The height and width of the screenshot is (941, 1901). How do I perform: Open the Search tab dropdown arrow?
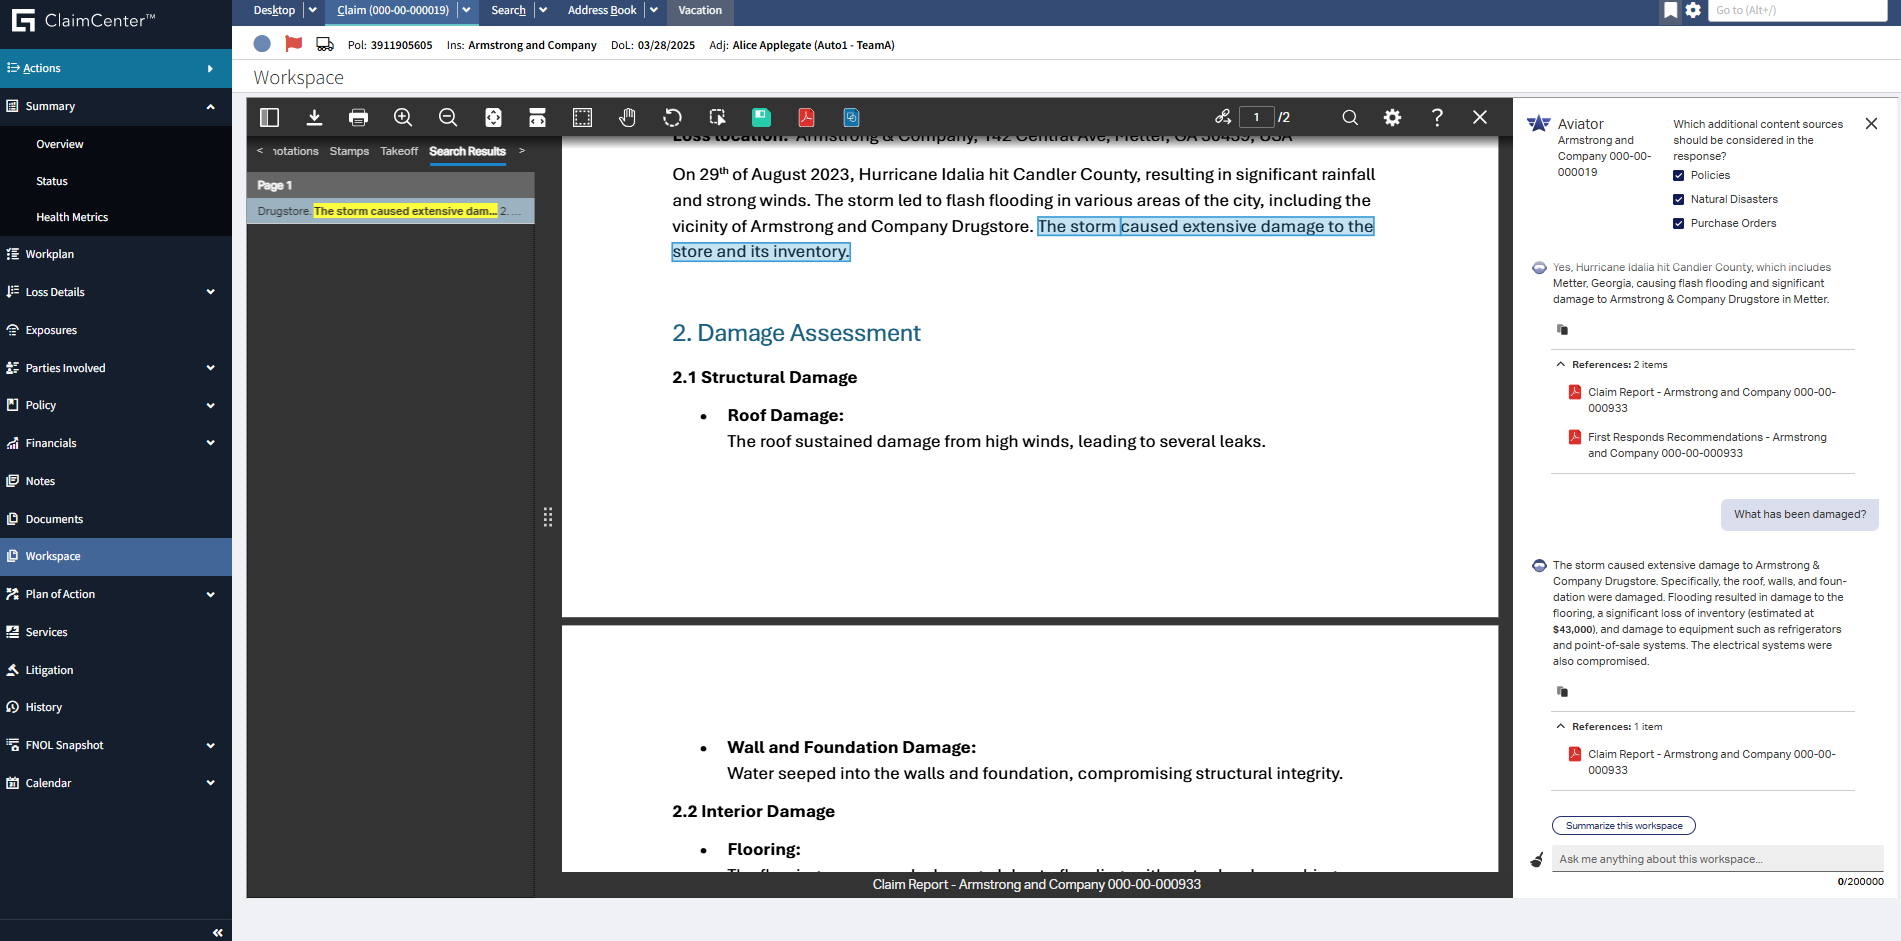[543, 10]
